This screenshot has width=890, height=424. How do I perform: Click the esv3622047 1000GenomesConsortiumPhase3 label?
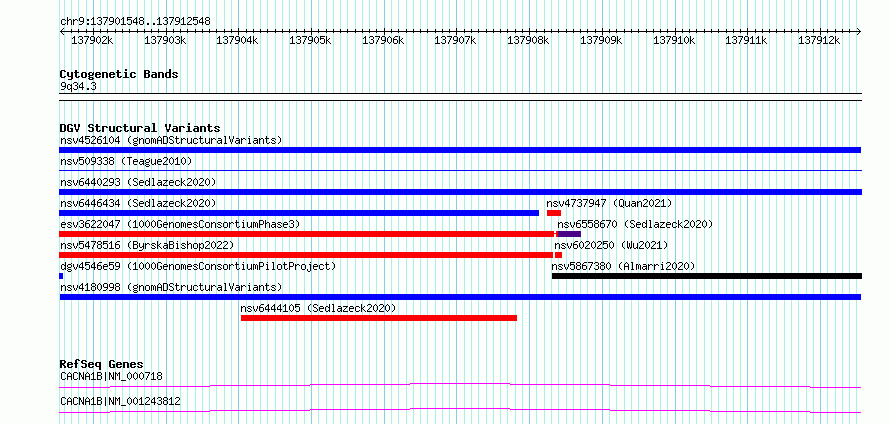tap(180, 224)
